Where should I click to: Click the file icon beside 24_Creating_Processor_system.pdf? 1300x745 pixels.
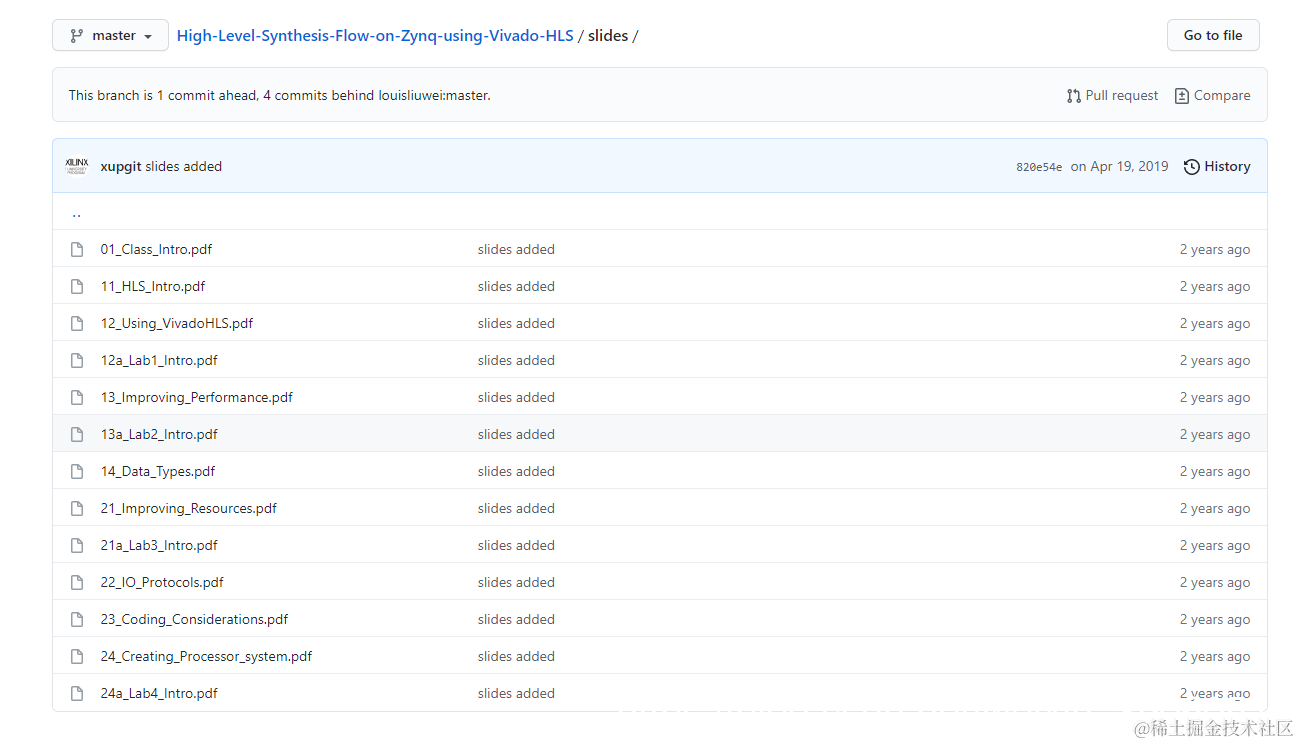pyautogui.click(x=77, y=656)
